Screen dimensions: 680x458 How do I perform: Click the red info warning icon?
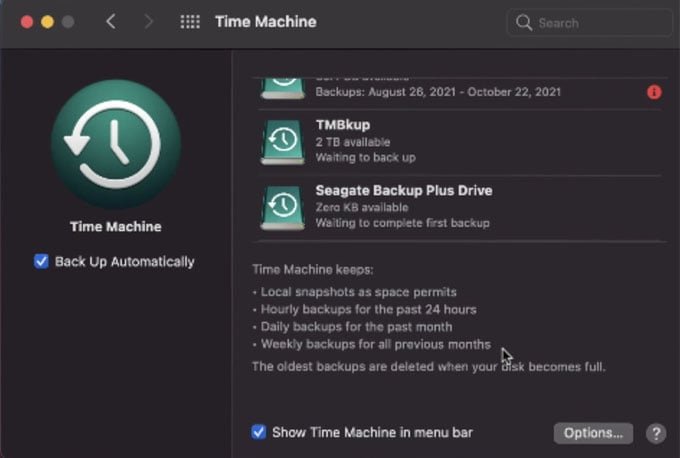tap(654, 92)
